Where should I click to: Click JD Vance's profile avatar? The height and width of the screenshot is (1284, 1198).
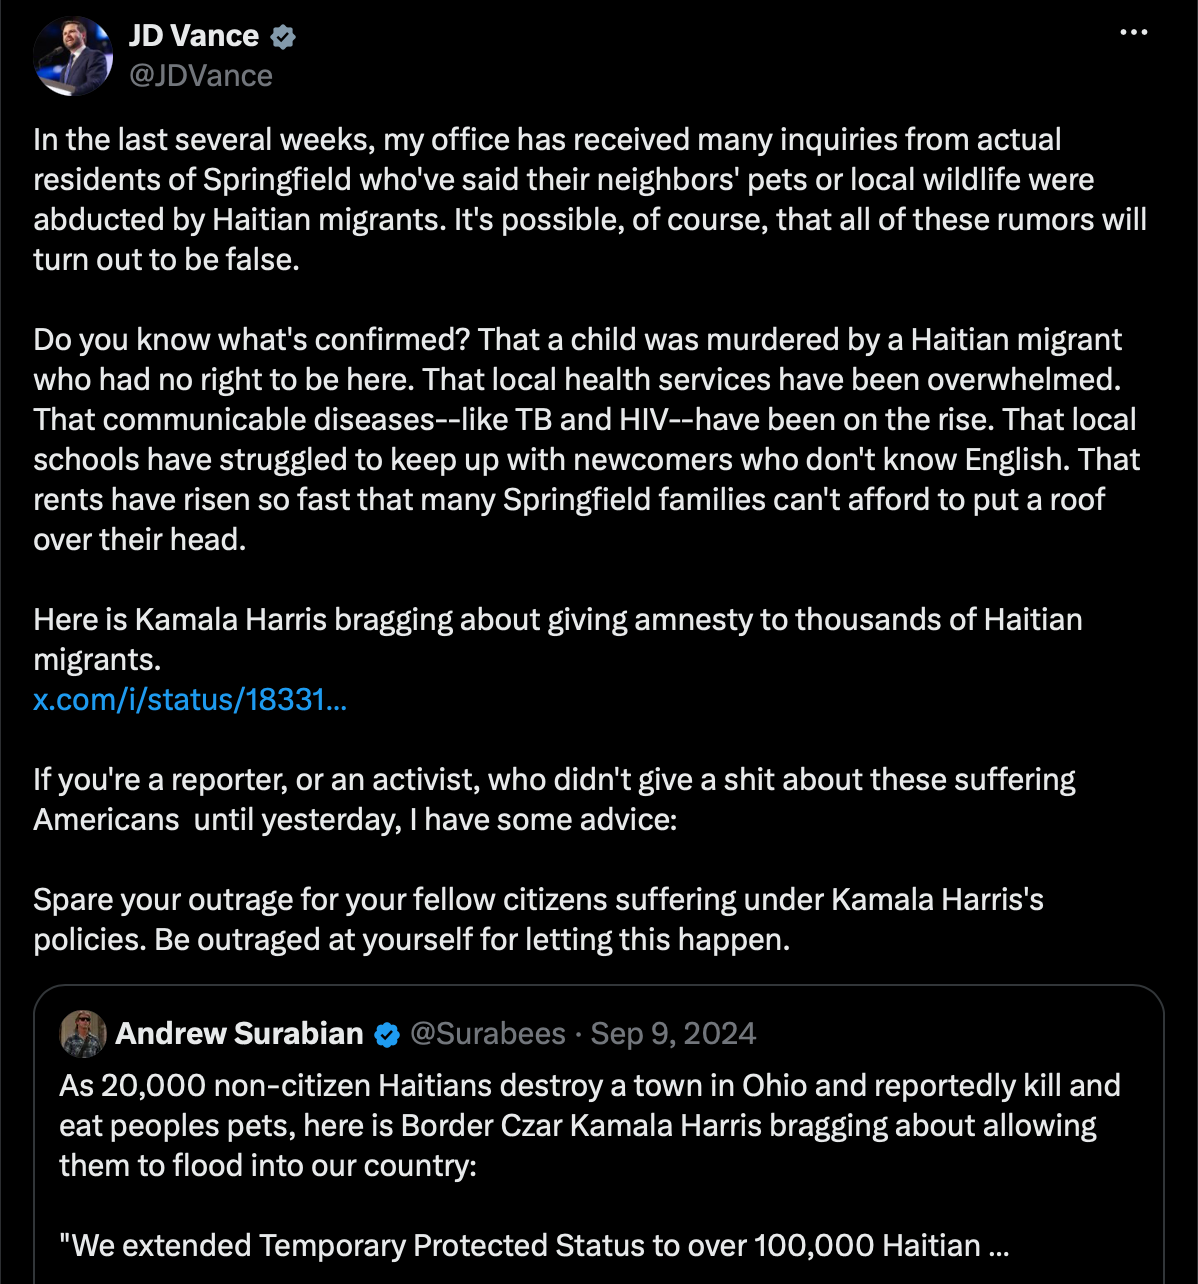[73, 55]
